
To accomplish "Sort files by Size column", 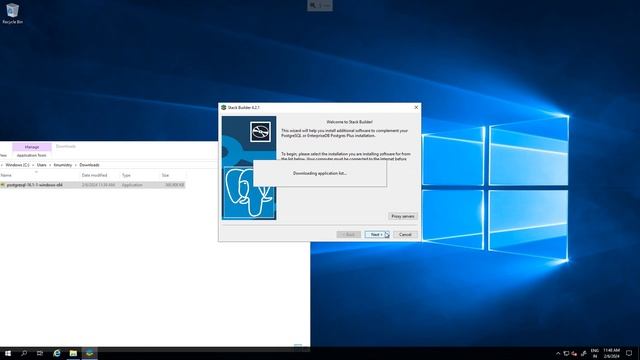I will pyautogui.click(x=172, y=175).
